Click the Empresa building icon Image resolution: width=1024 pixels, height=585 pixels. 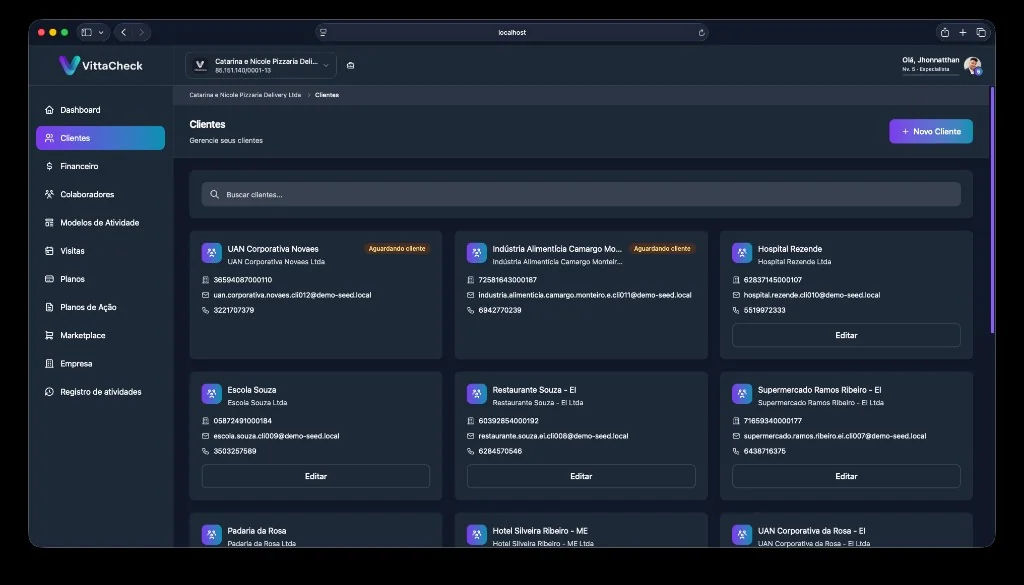click(49, 364)
